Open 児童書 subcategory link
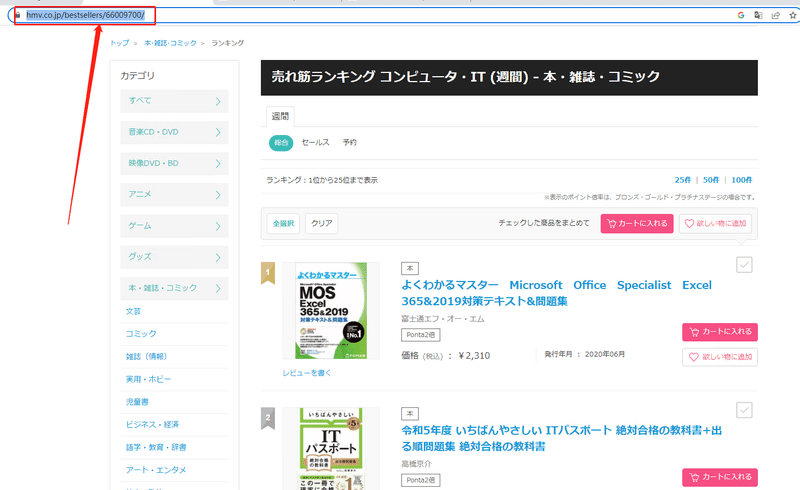The image size is (800, 490). (x=137, y=402)
